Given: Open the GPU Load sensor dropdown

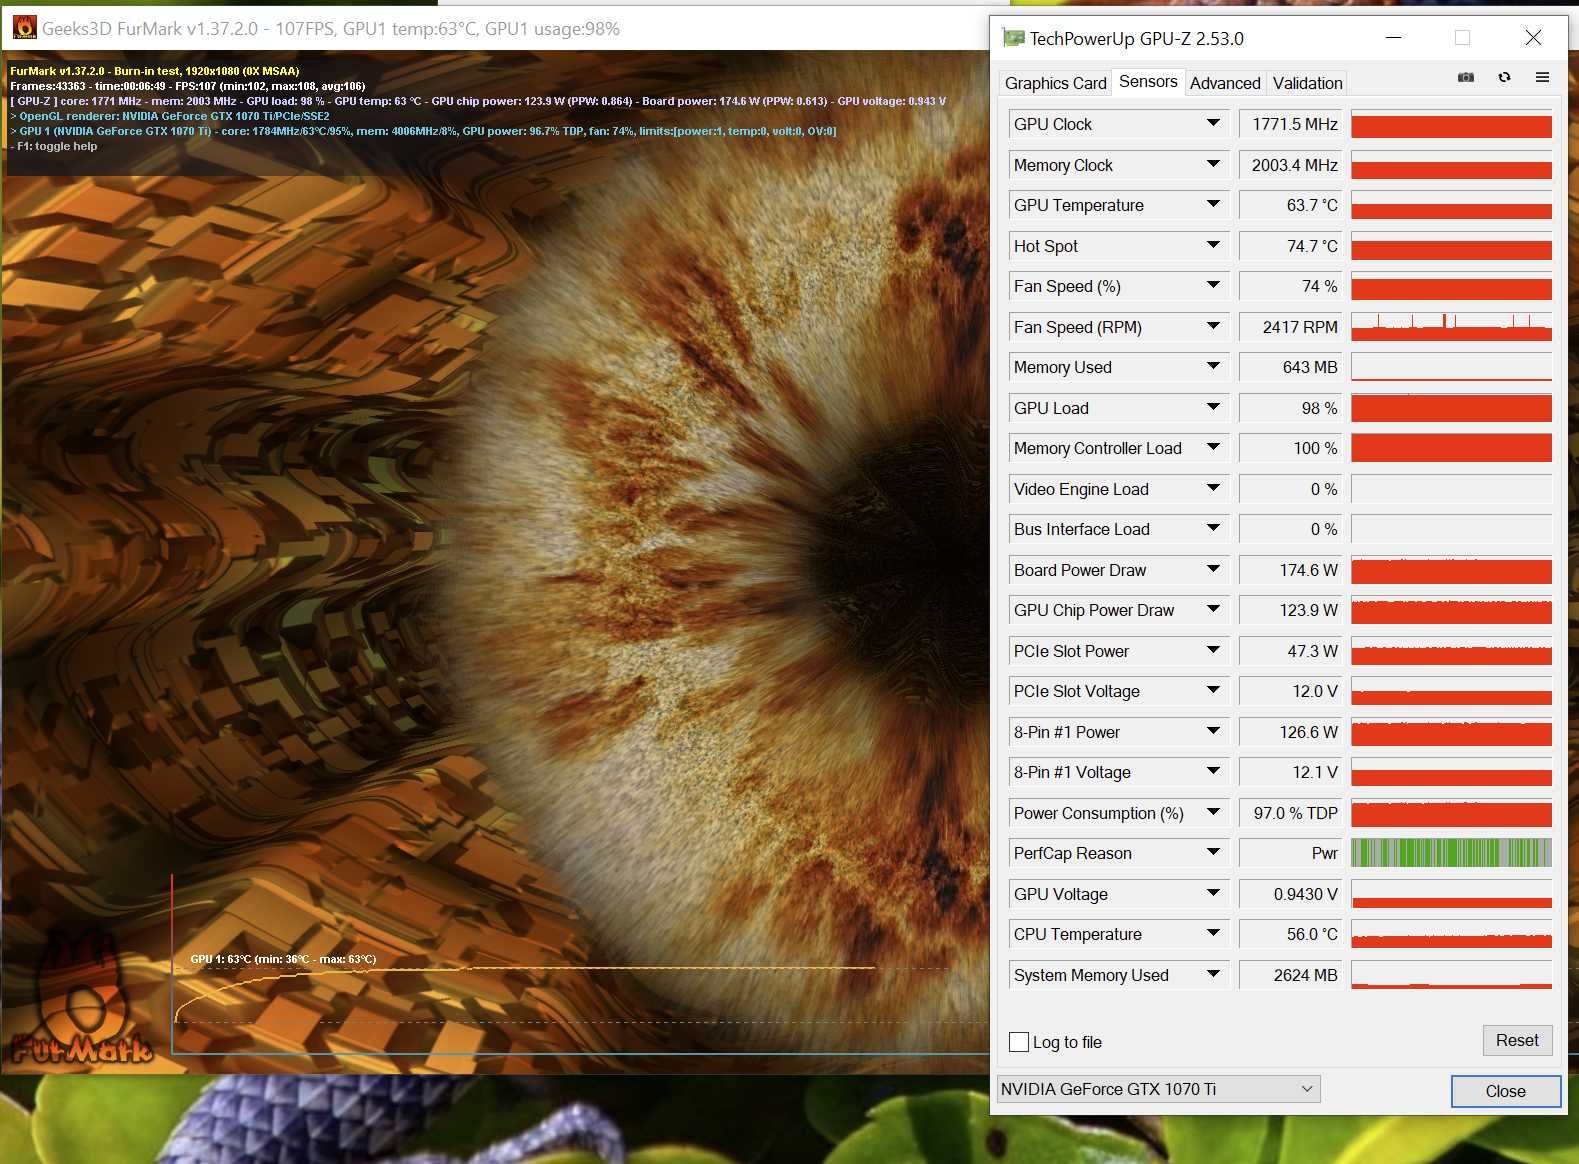Looking at the screenshot, I should (1213, 408).
